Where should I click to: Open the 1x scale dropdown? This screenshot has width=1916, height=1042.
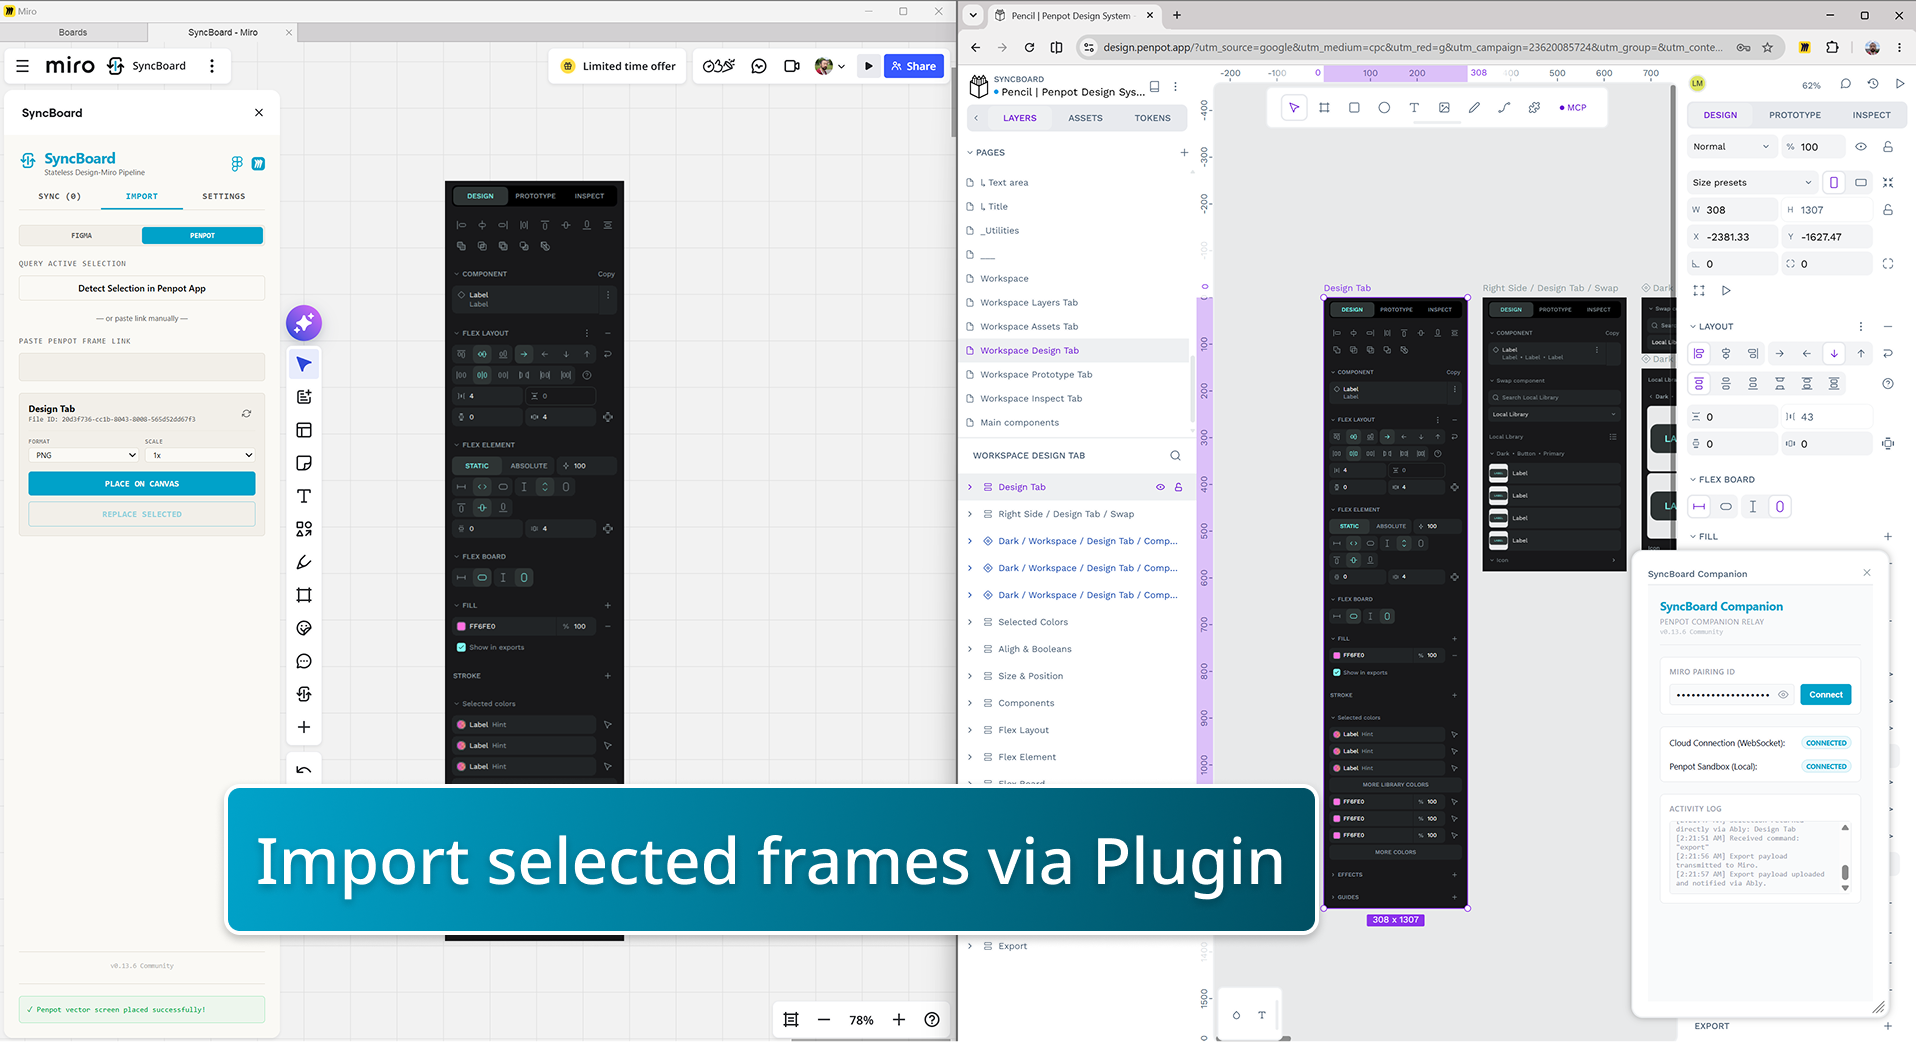(x=200, y=455)
